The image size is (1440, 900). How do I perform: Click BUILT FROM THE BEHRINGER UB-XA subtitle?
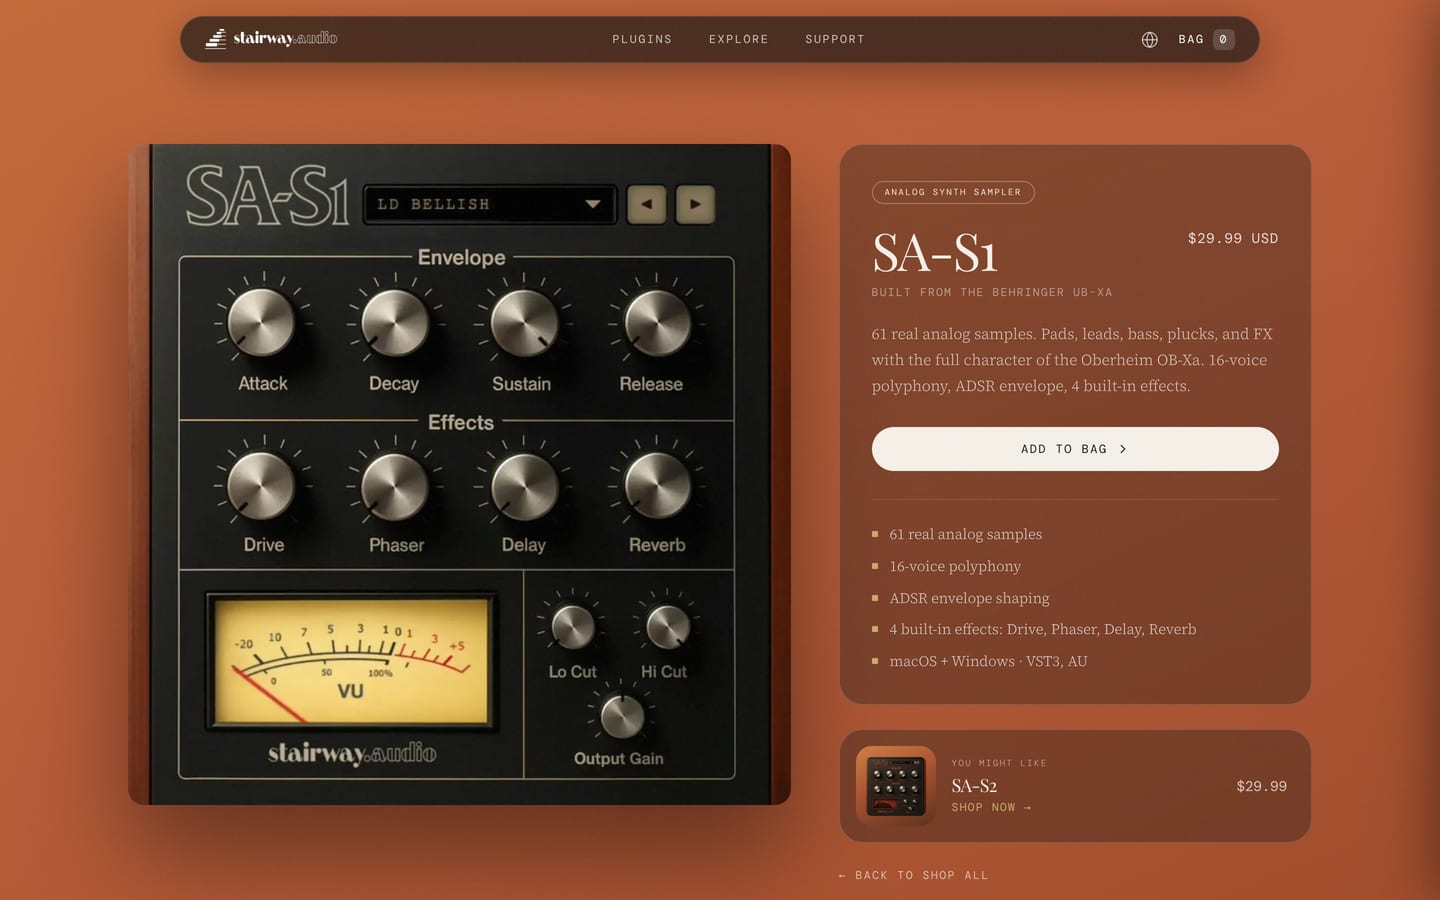[992, 292]
